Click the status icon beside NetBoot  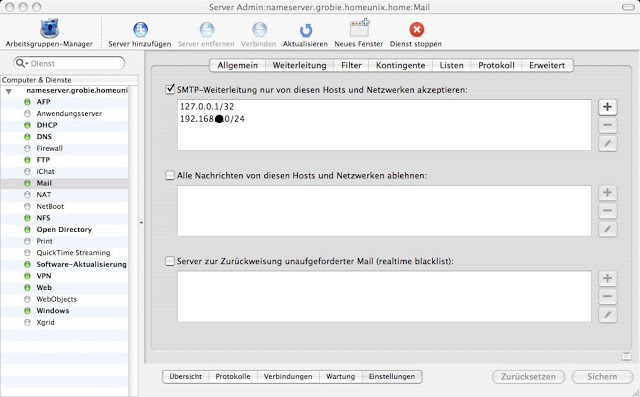[x=27, y=206]
